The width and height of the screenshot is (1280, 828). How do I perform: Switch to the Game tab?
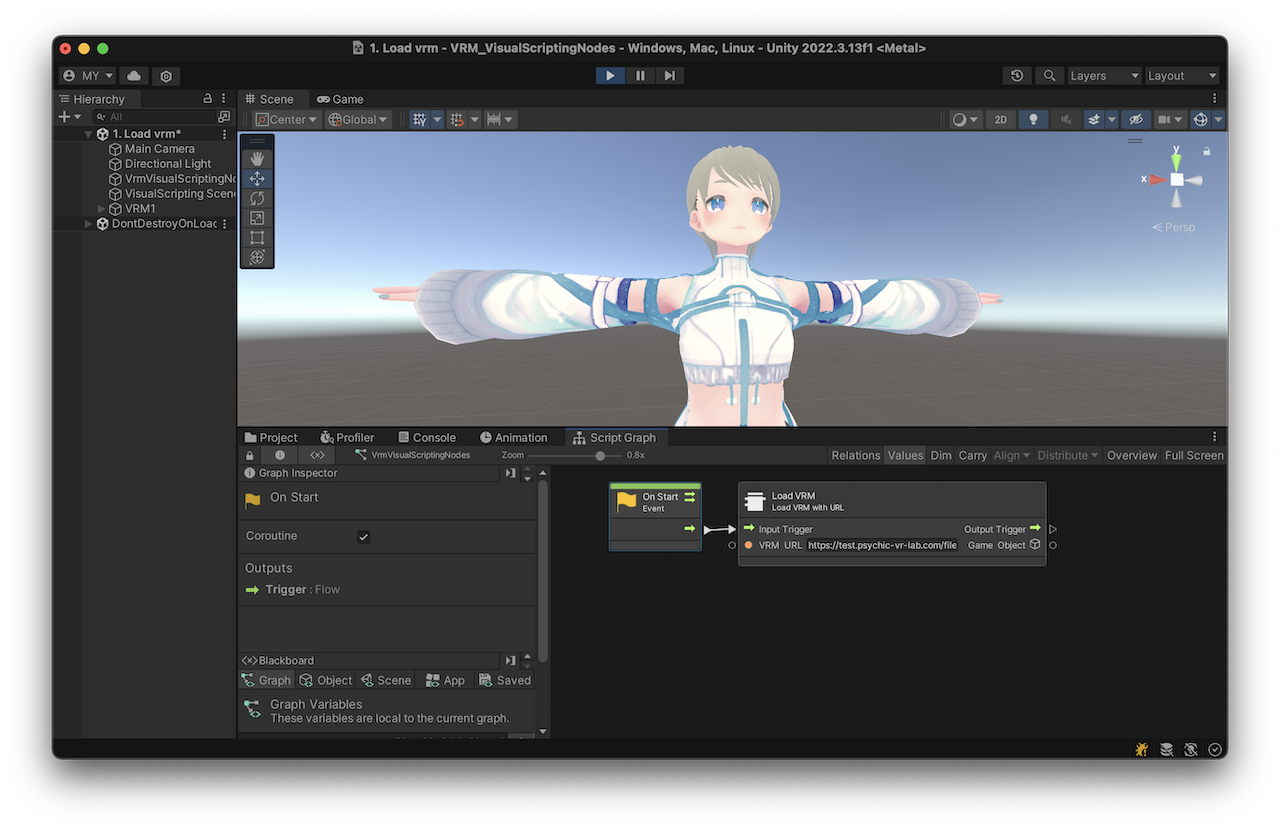340,99
